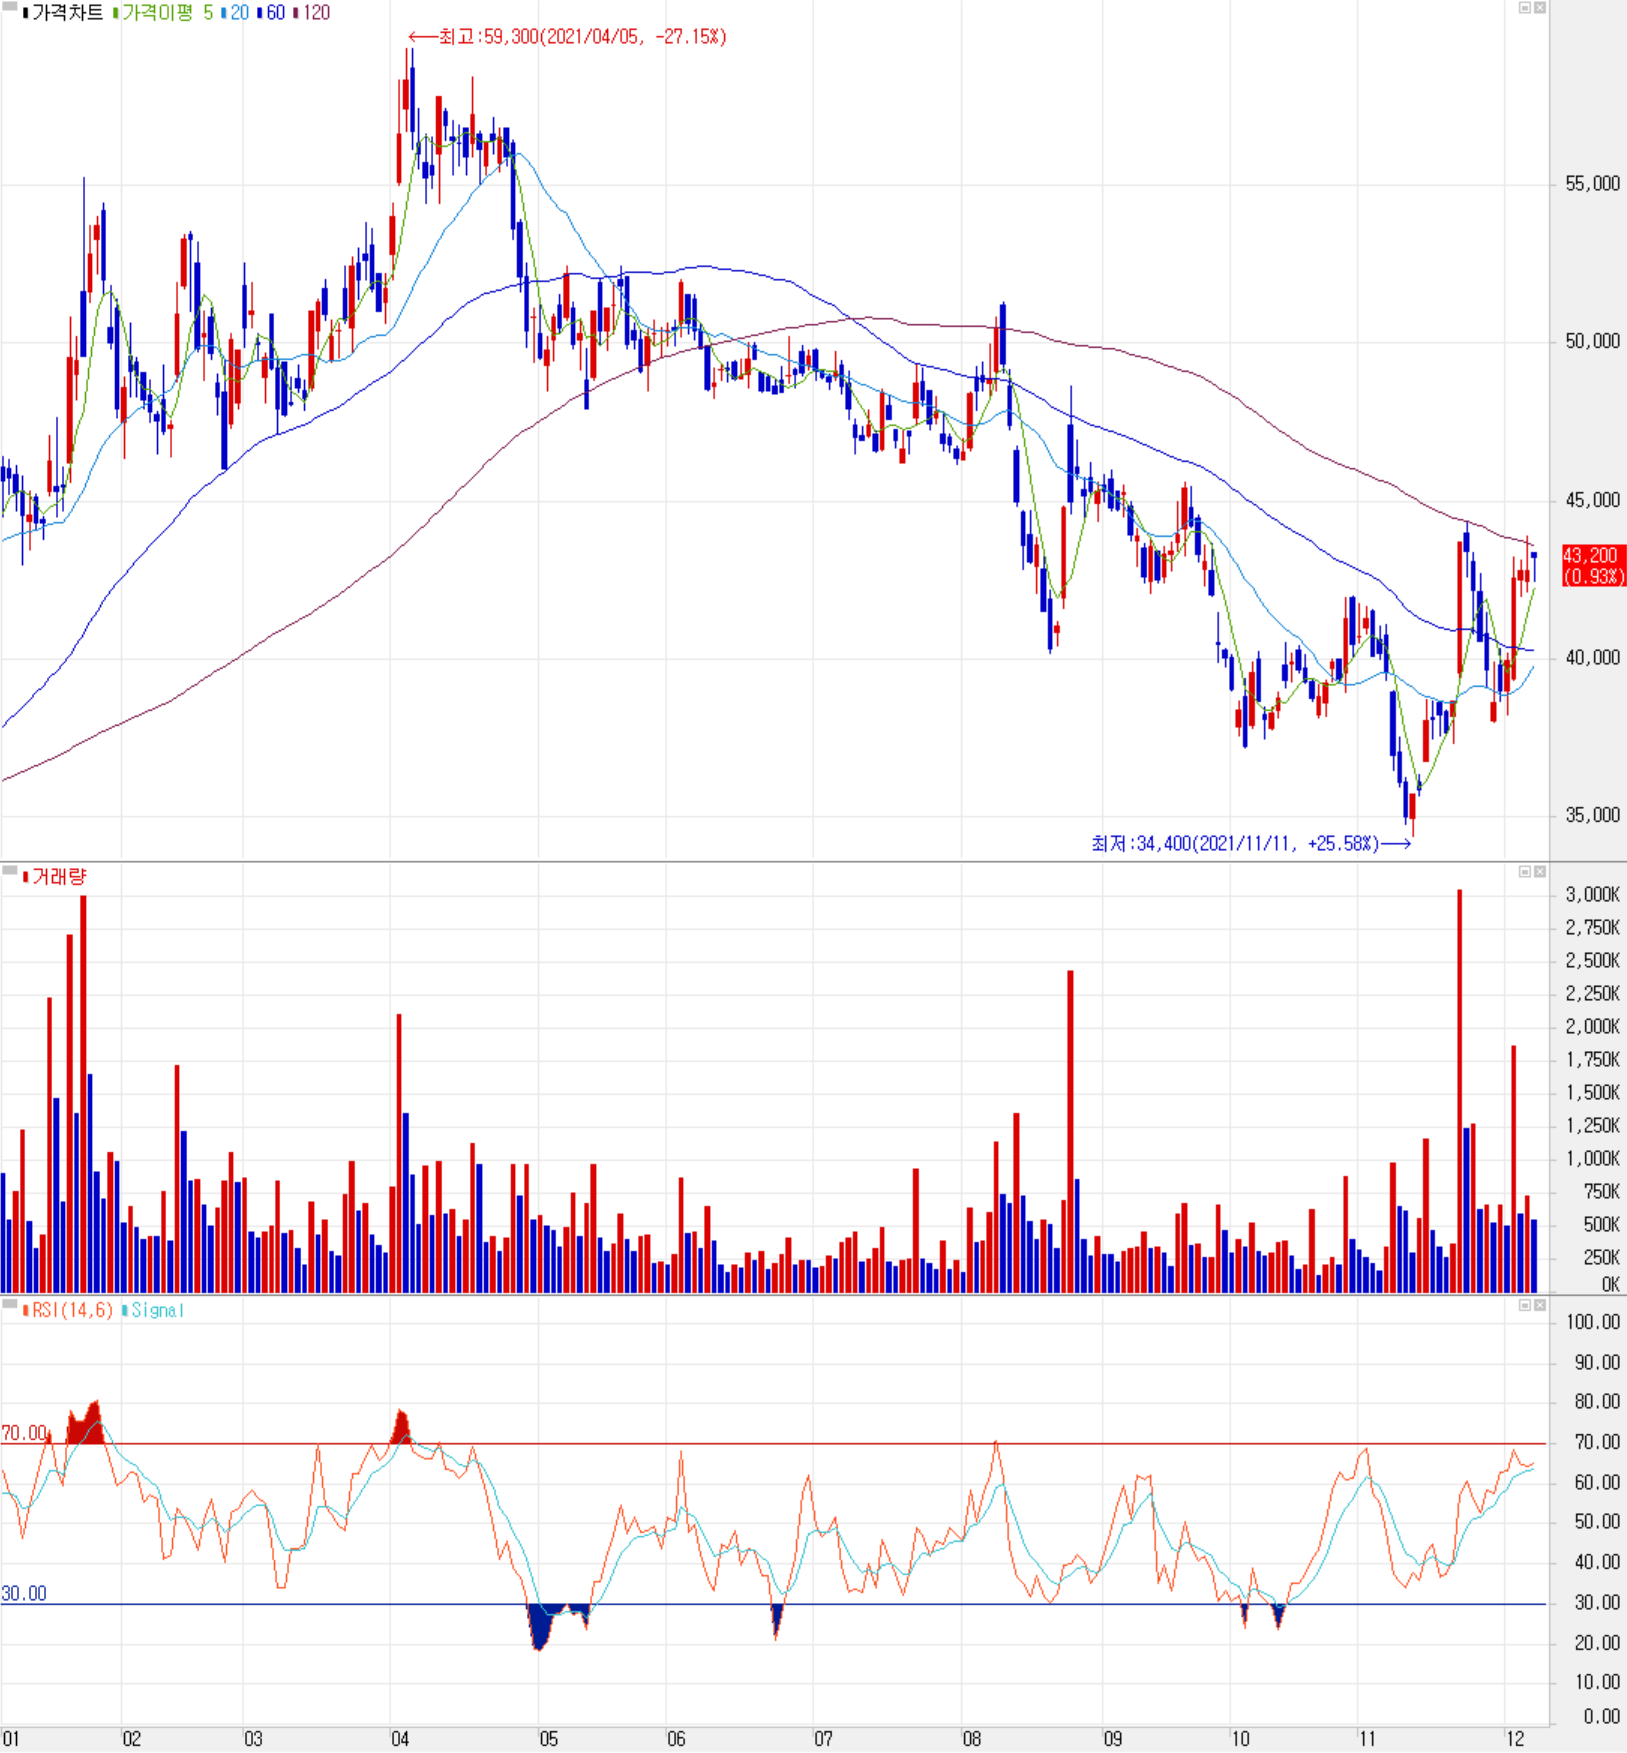Click the 11 month marker on time axis
This screenshot has height=1753, width=1627.
point(1367,1739)
